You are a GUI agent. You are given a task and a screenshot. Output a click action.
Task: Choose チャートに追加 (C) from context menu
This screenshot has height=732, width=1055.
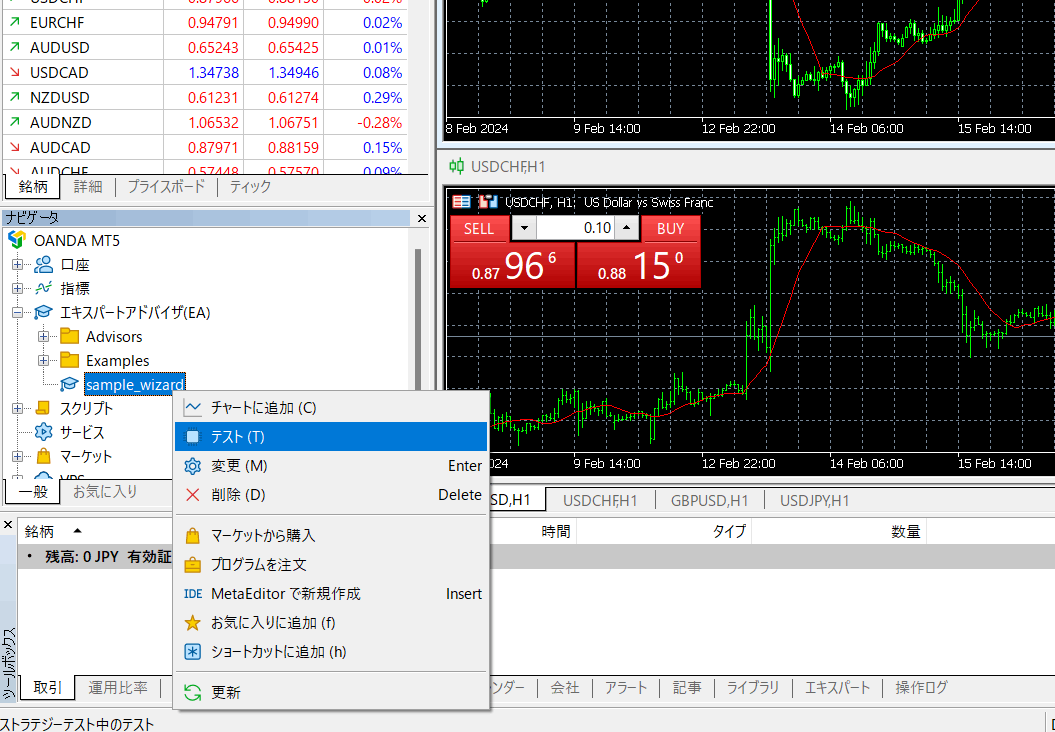point(330,408)
